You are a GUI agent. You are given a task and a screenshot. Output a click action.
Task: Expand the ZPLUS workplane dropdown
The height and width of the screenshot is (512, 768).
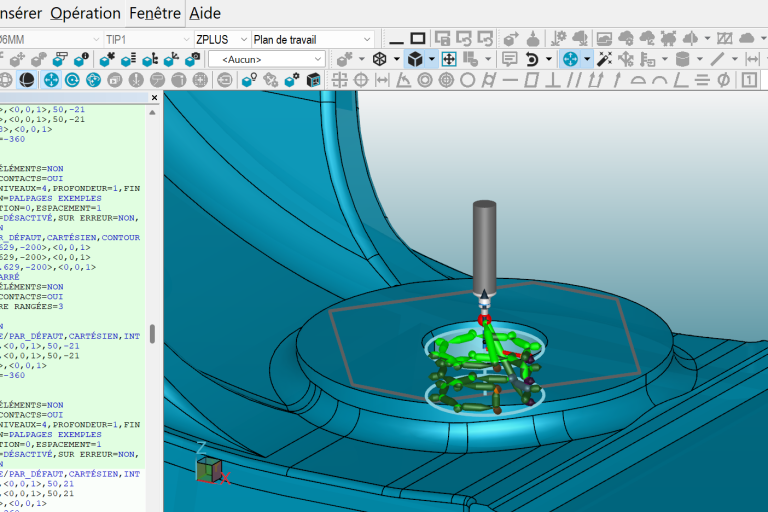pos(243,39)
